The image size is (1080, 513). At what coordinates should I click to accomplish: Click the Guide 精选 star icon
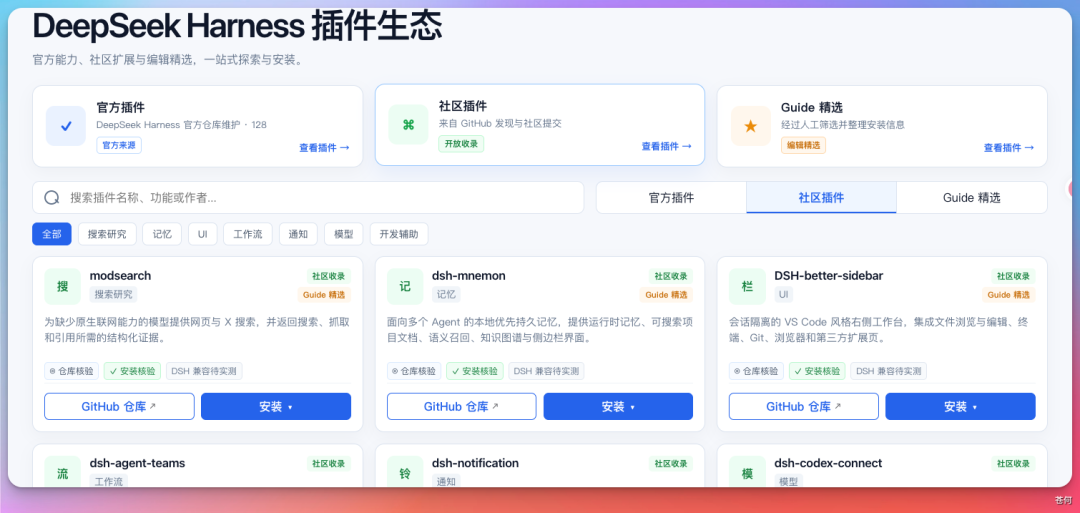[751, 126]
